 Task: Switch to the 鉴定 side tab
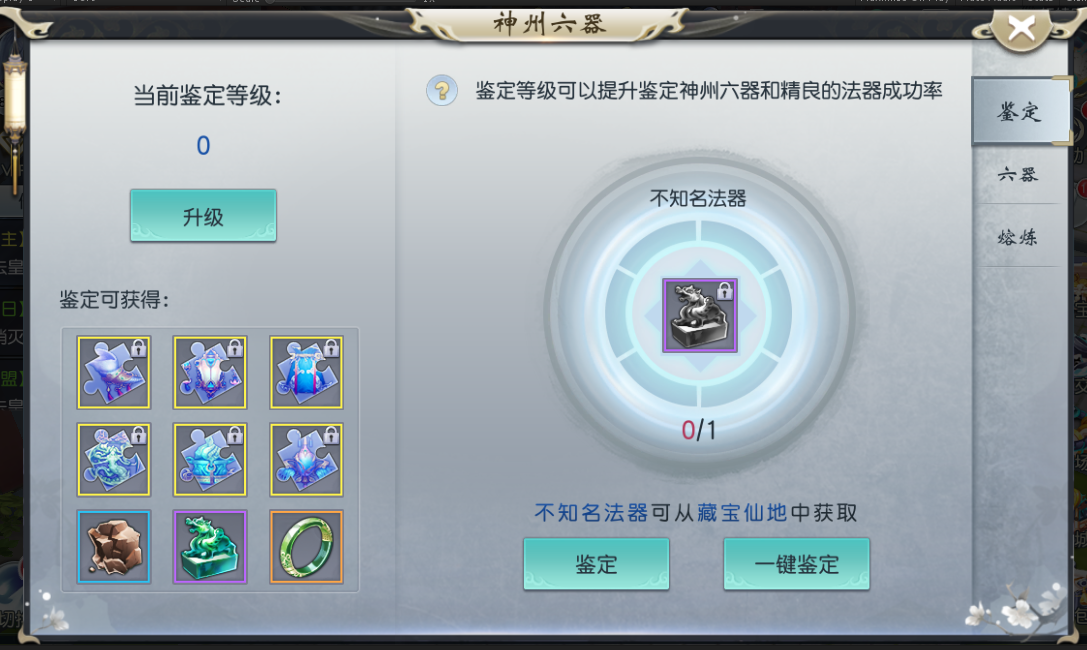pyautogui.click(x=1019, y=112)
